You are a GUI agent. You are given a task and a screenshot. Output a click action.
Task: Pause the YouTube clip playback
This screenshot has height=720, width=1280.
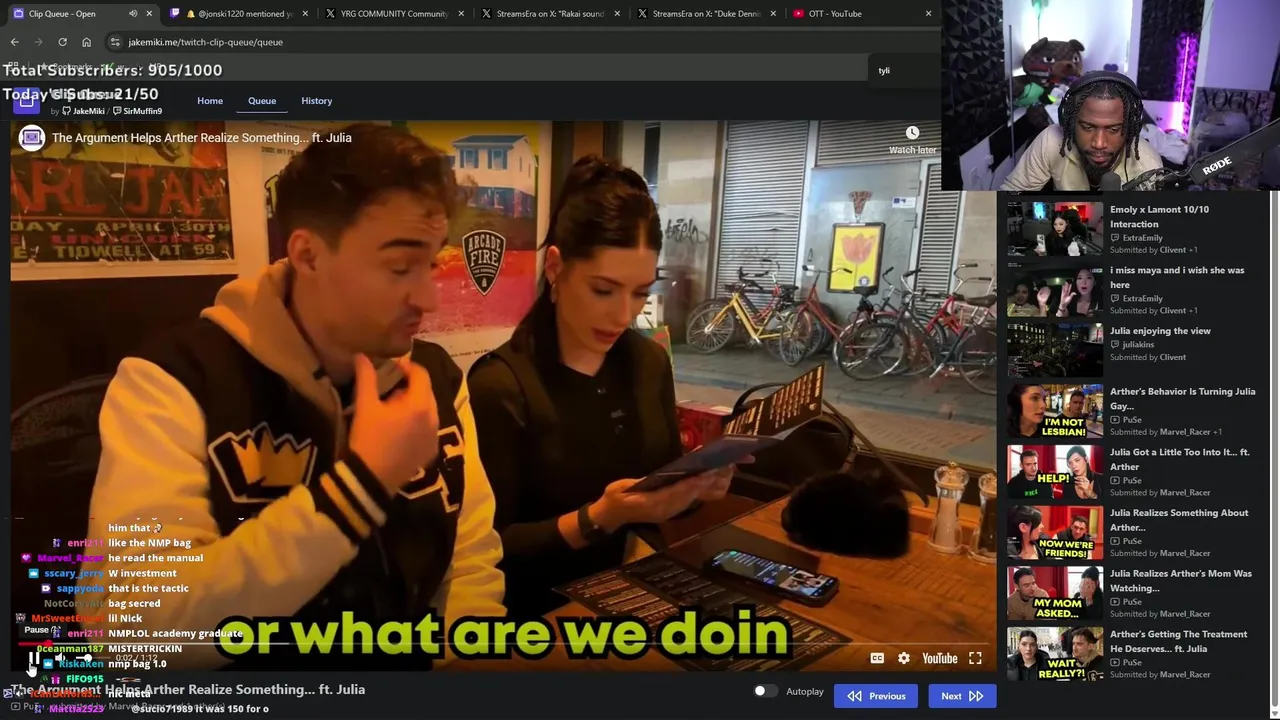pyautogui.click(x=33, y=658)
